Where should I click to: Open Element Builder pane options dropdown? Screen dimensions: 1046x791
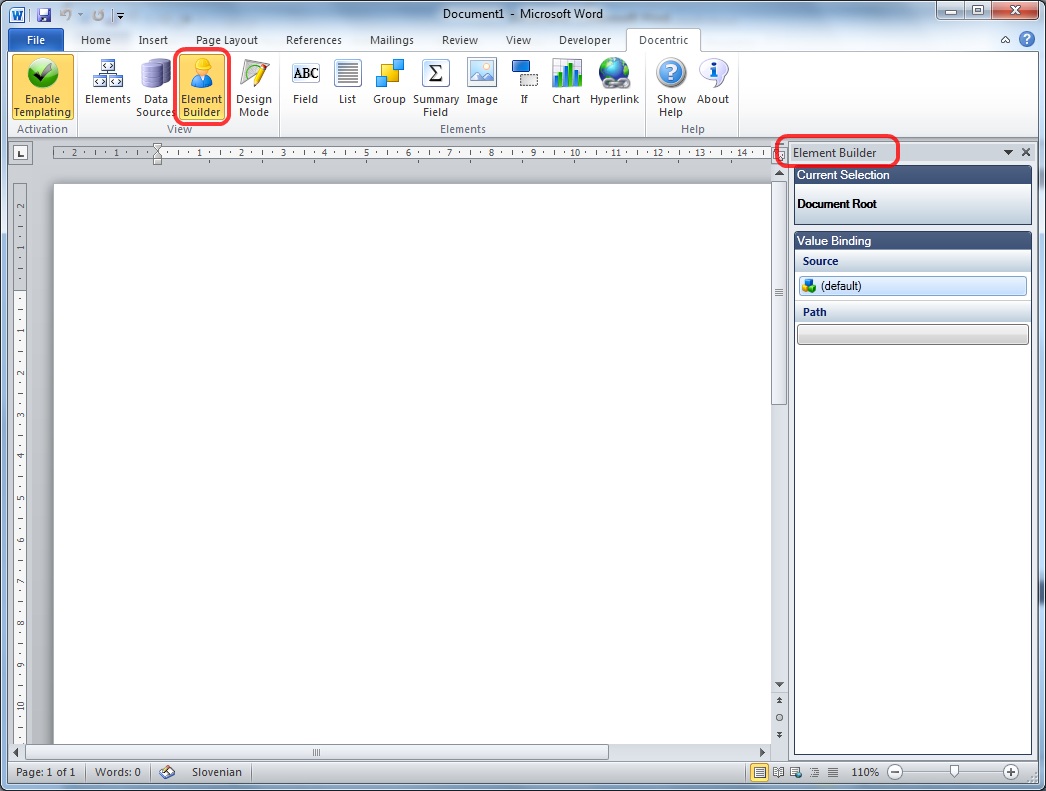coord(1008,153)
